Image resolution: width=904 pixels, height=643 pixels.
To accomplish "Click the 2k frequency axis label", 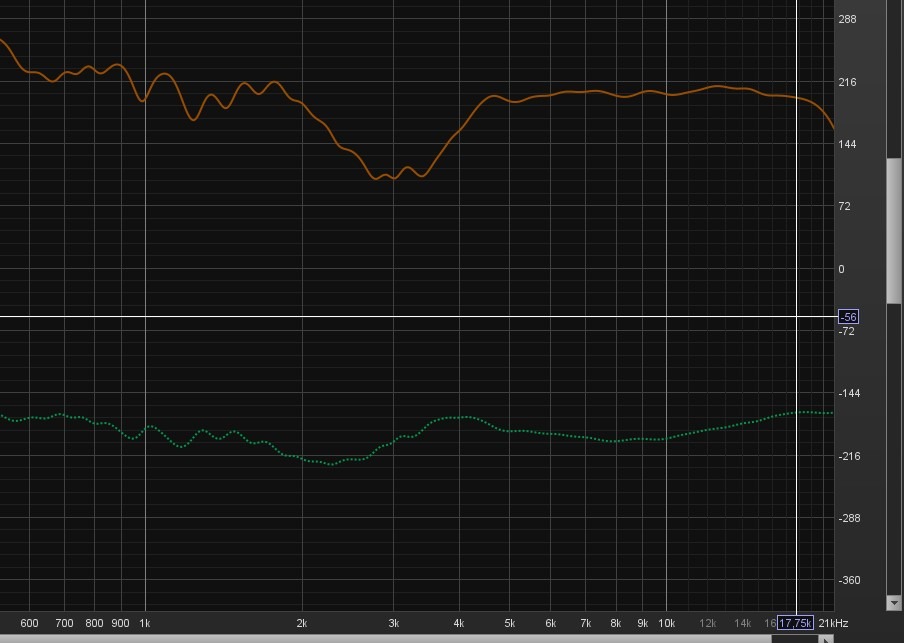I will [x=302, y=623].
